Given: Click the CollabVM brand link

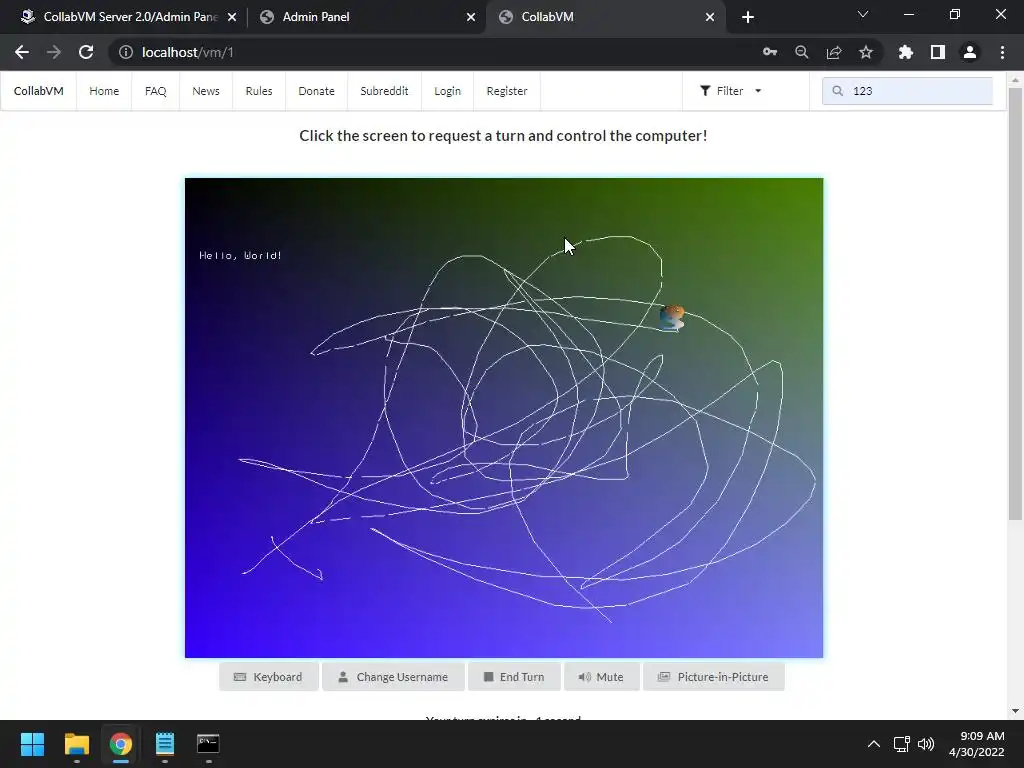Looking at the screenshot, I should click(39, 91).
